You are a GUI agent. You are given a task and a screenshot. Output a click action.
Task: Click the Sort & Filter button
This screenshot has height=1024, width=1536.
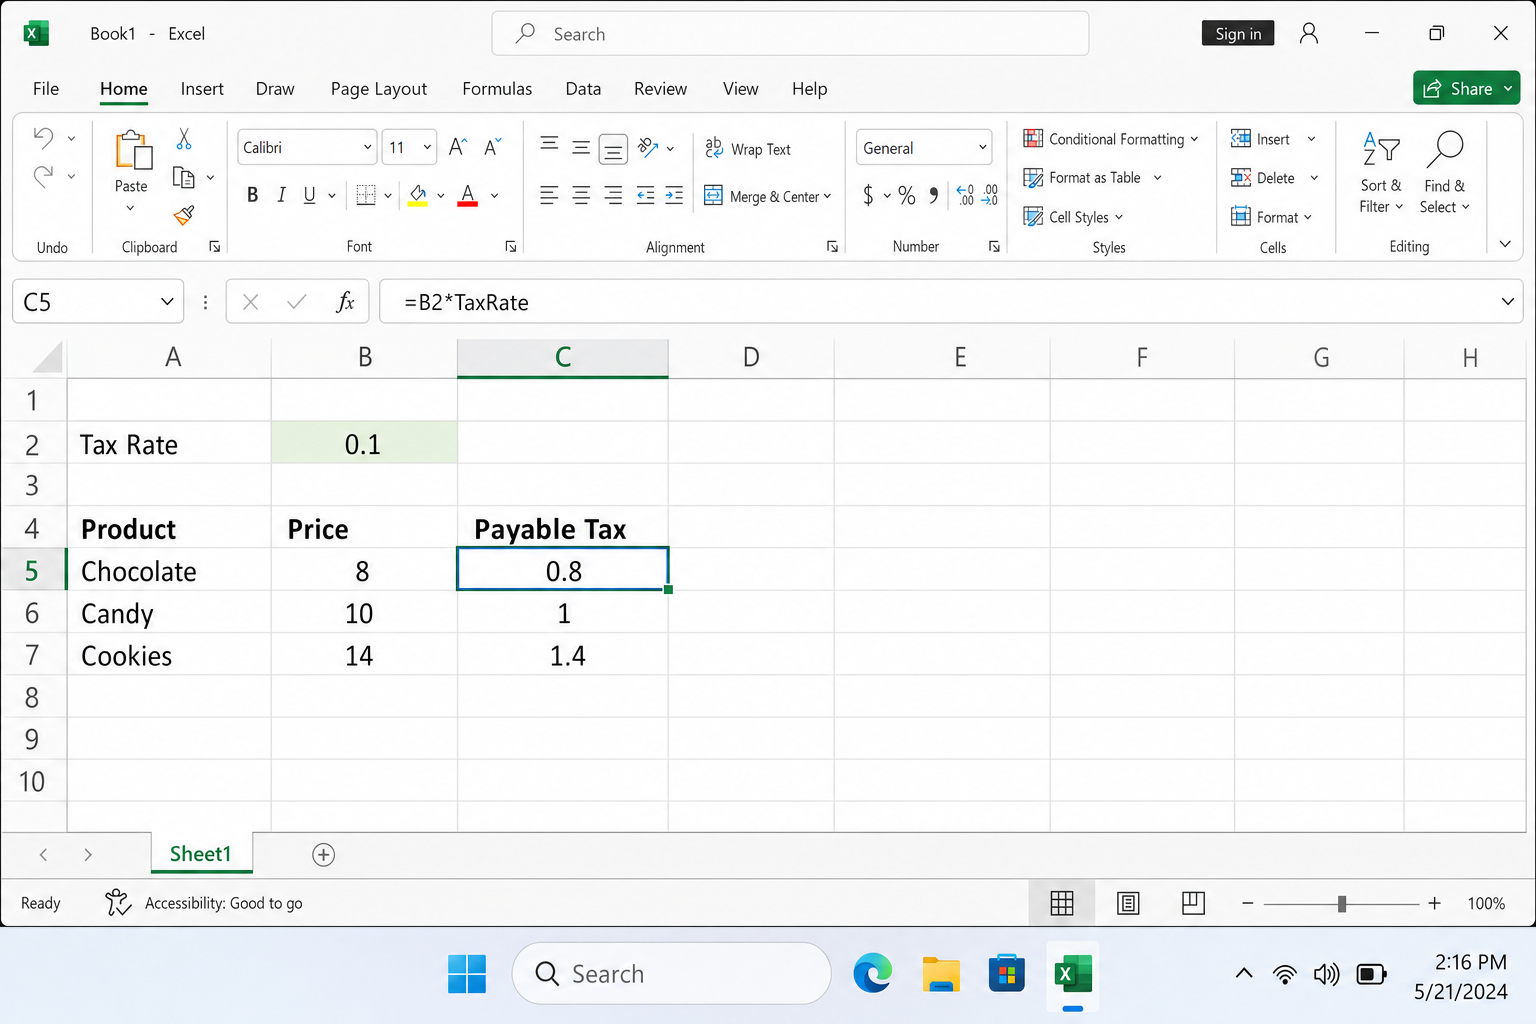pos(1381,173)
